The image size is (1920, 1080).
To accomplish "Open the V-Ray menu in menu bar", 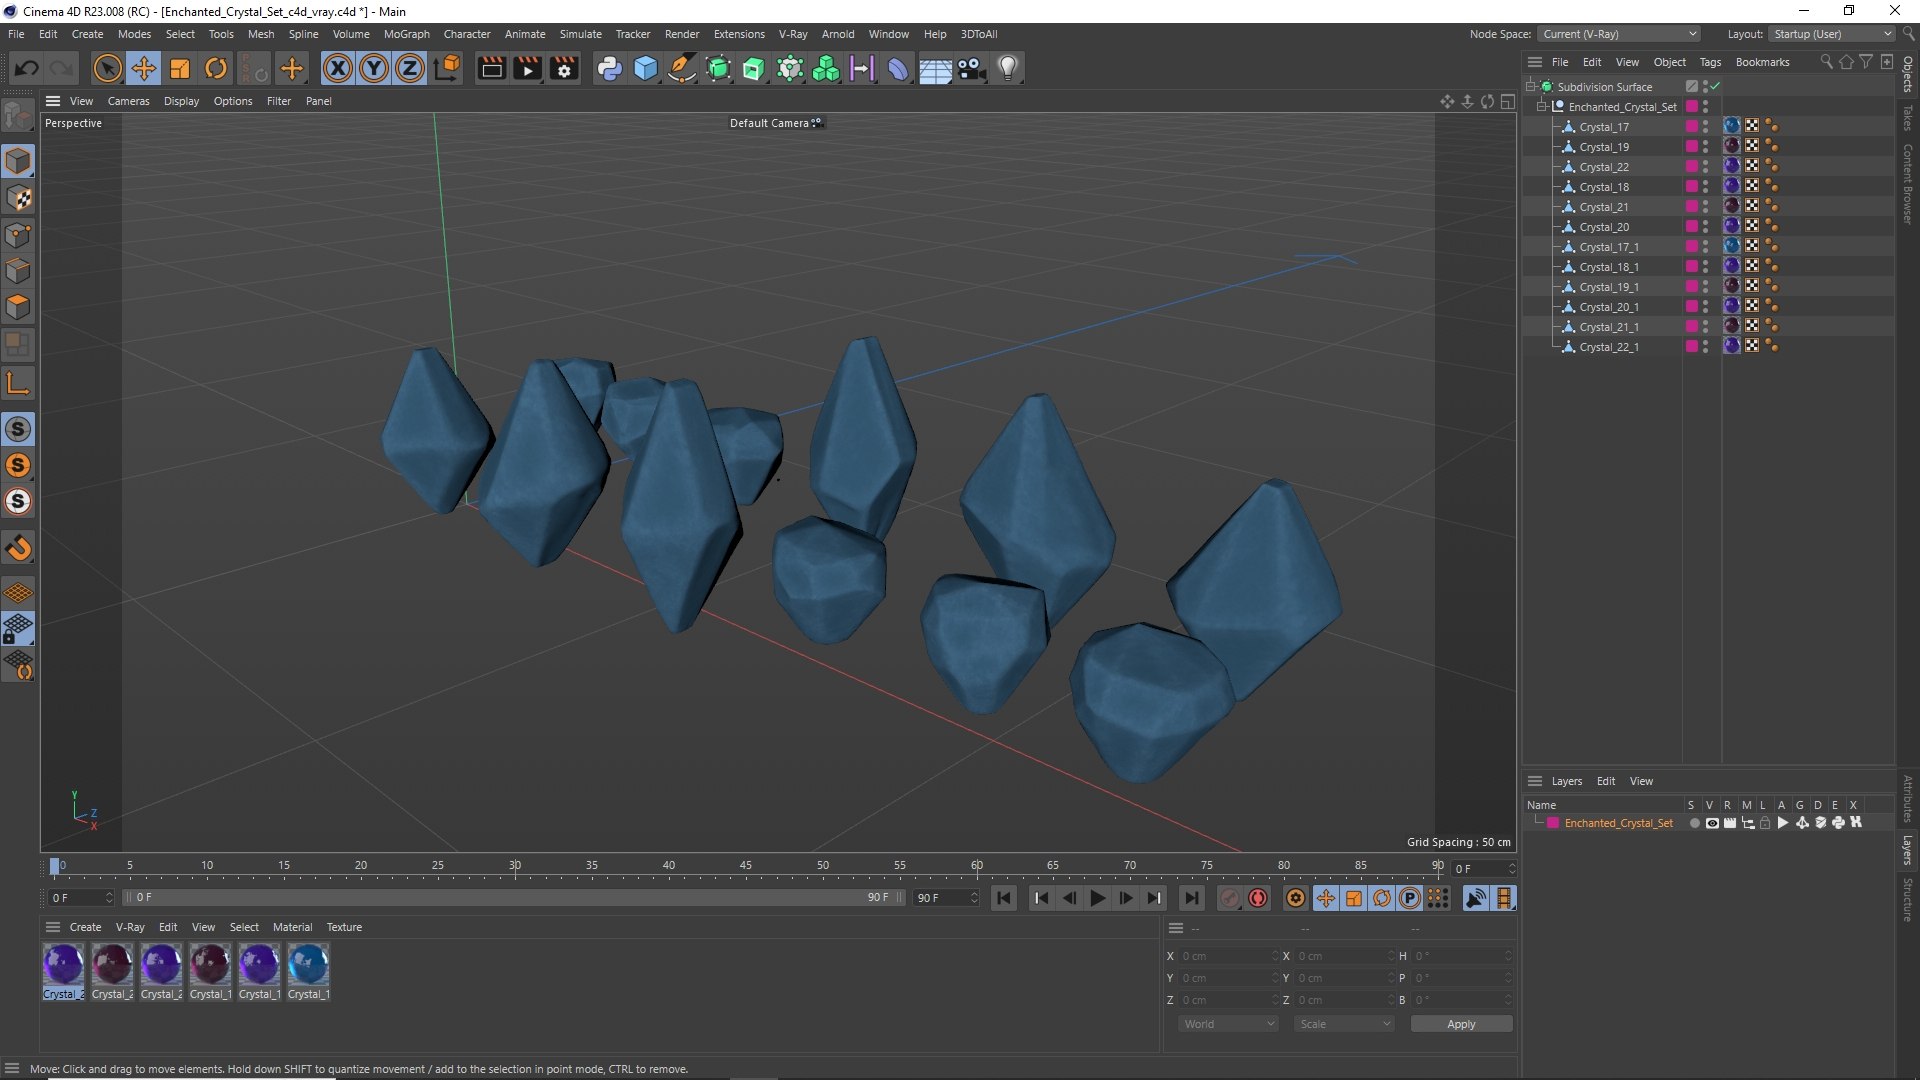I will point(793,34).
